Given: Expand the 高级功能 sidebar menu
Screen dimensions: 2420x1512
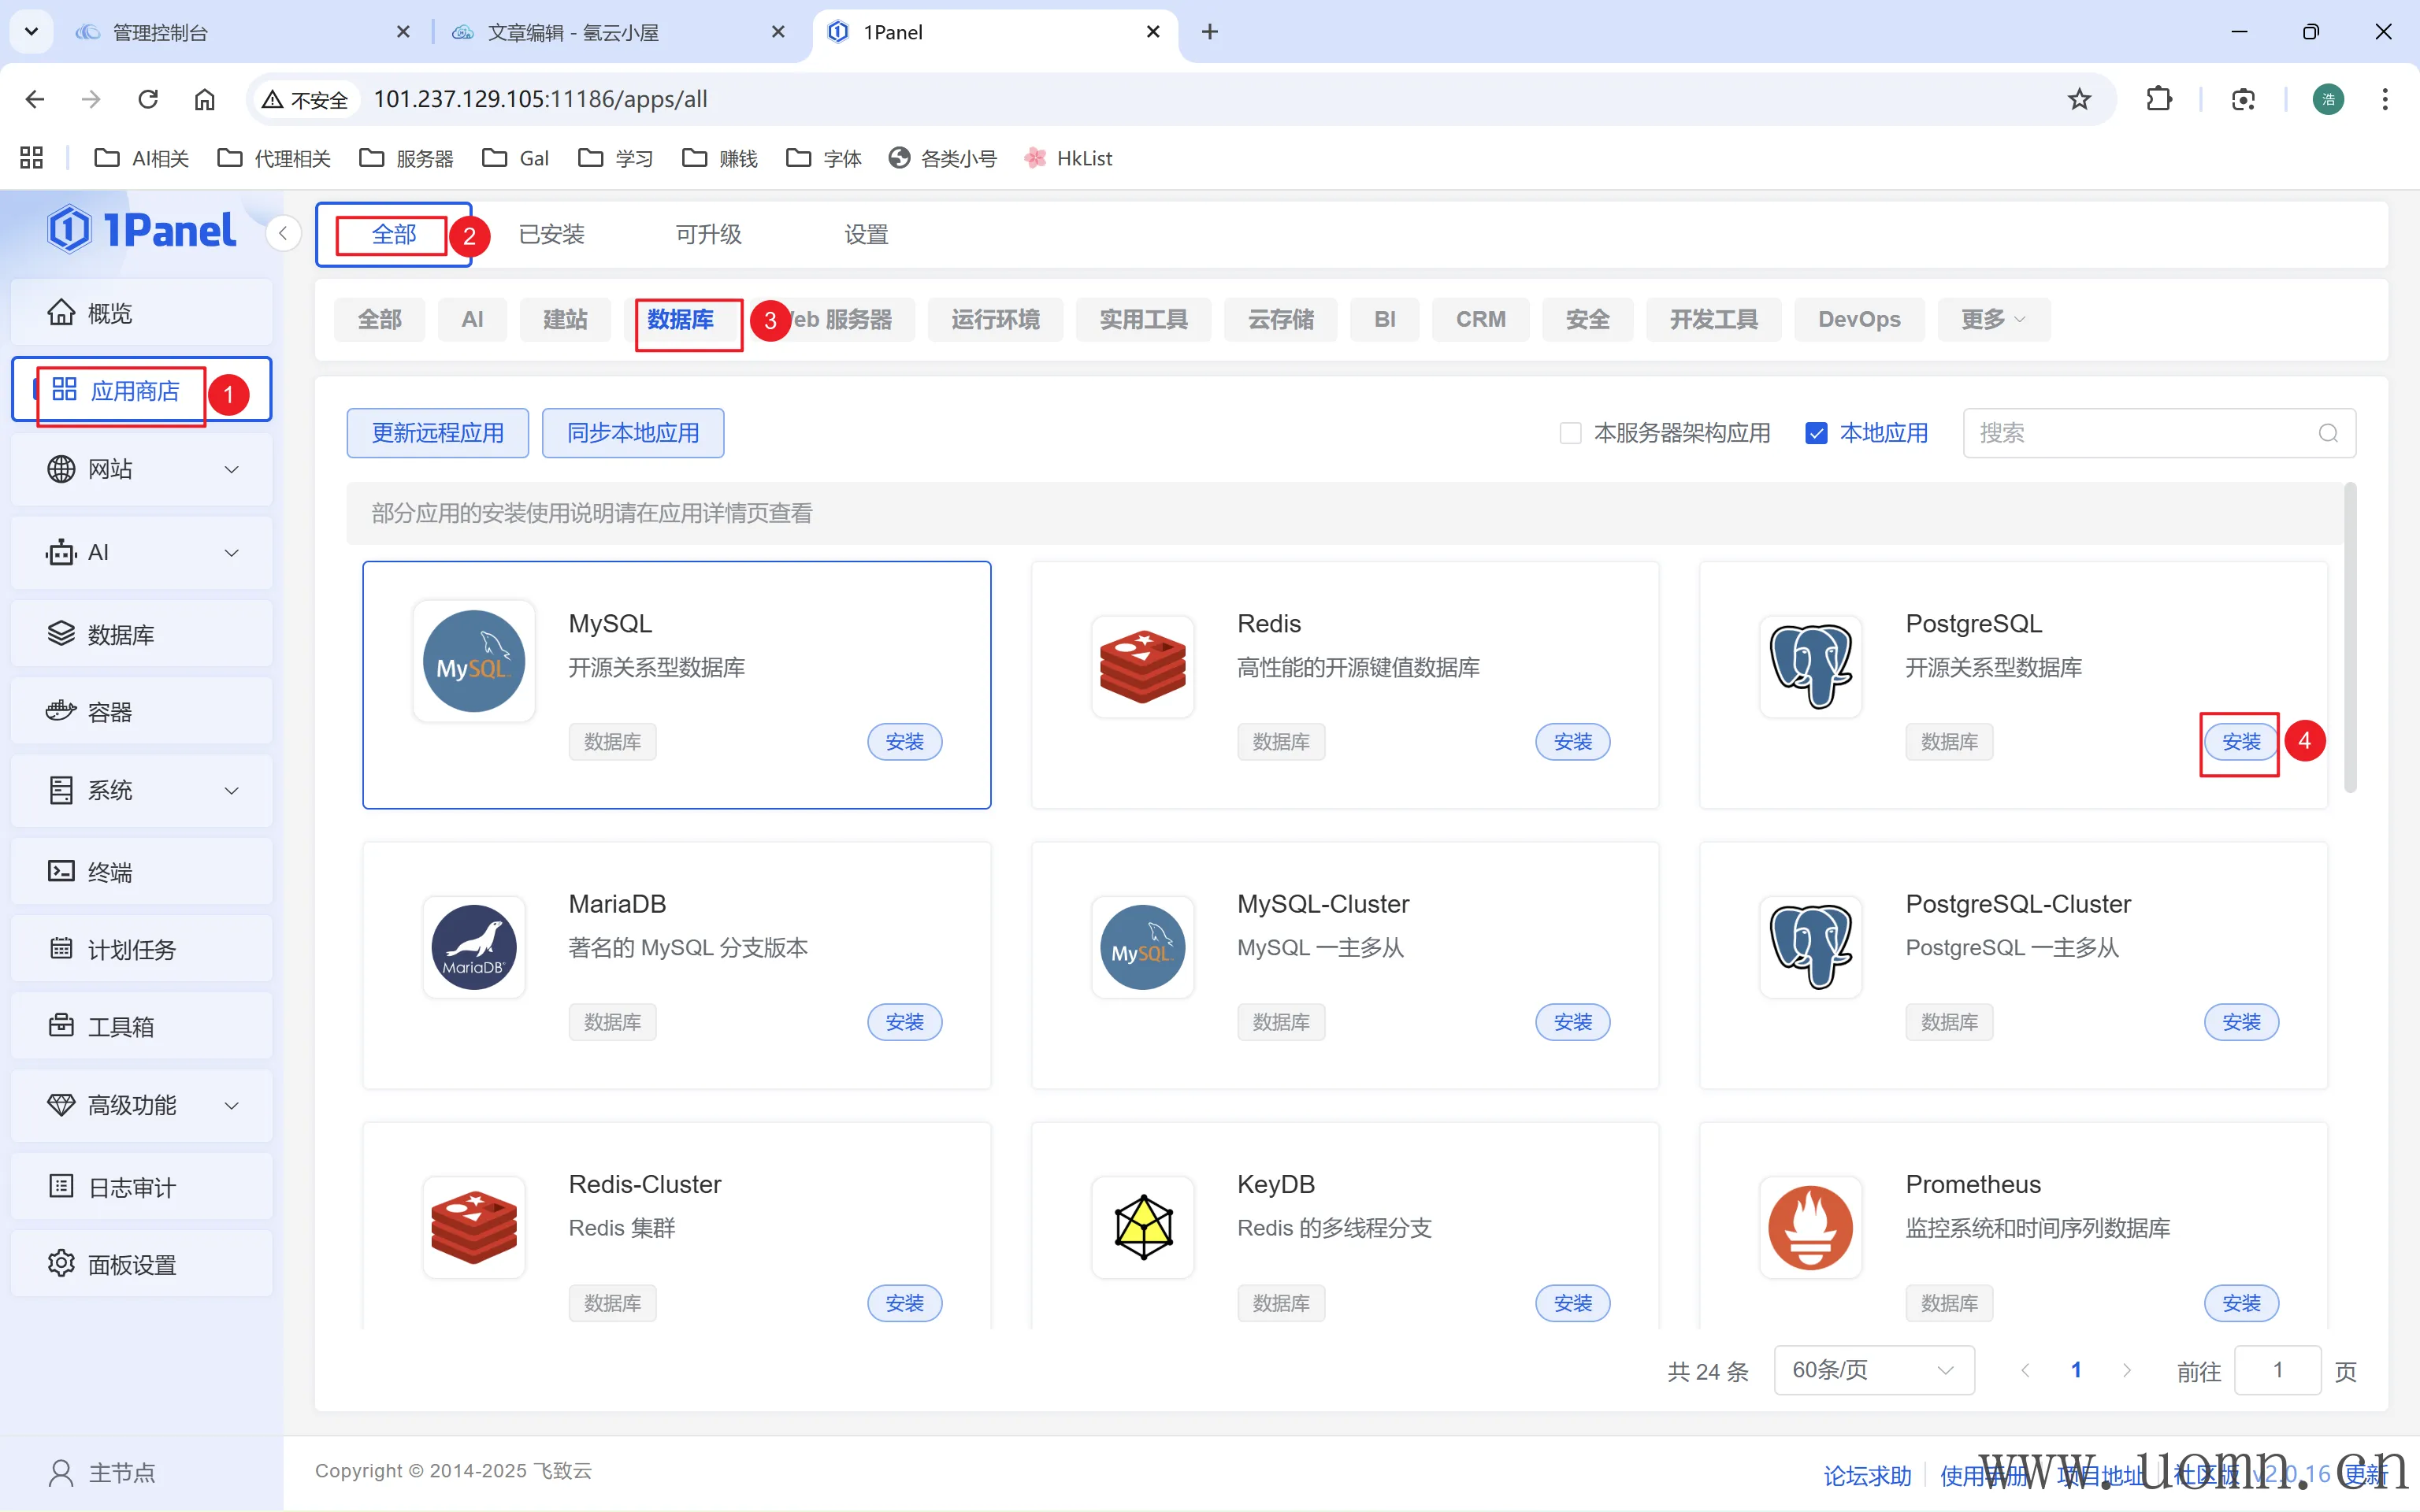Looking at the screenshot, I should coord(231,1105).
